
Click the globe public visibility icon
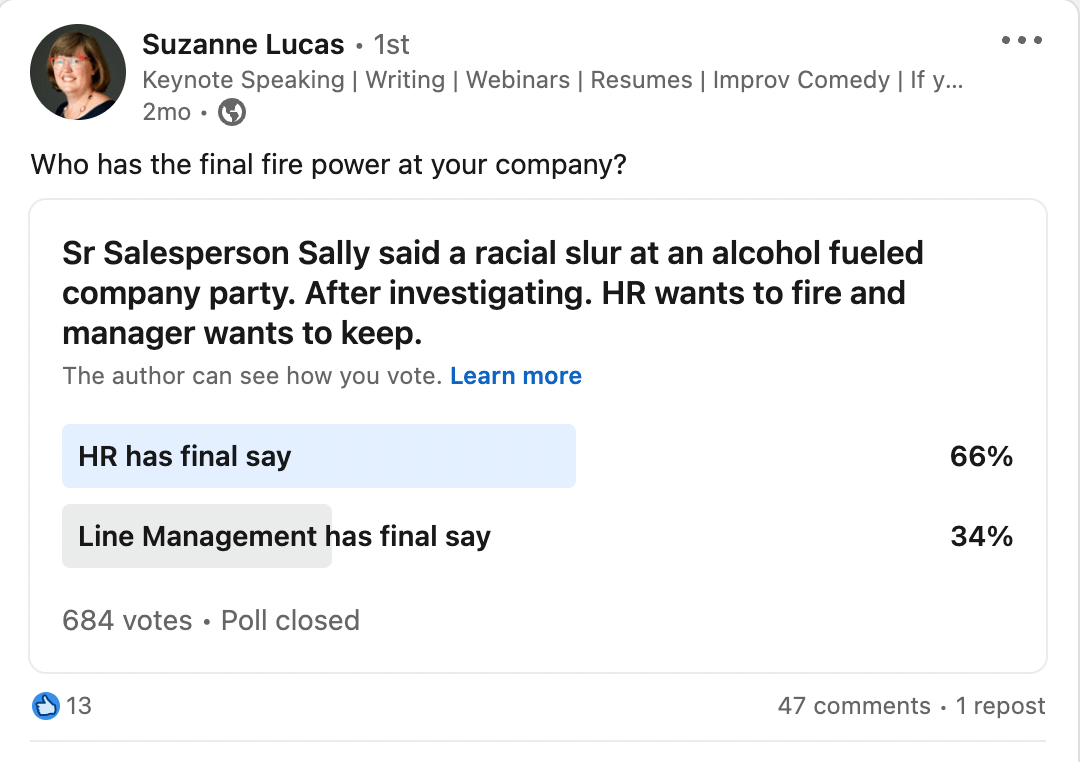[232, 112]
